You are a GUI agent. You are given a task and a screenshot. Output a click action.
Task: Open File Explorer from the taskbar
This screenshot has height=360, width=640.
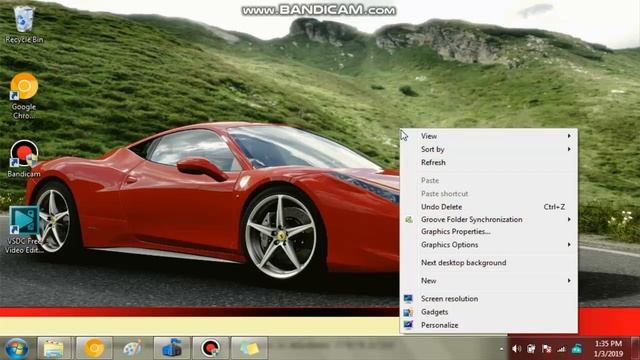tap(55, 348)
